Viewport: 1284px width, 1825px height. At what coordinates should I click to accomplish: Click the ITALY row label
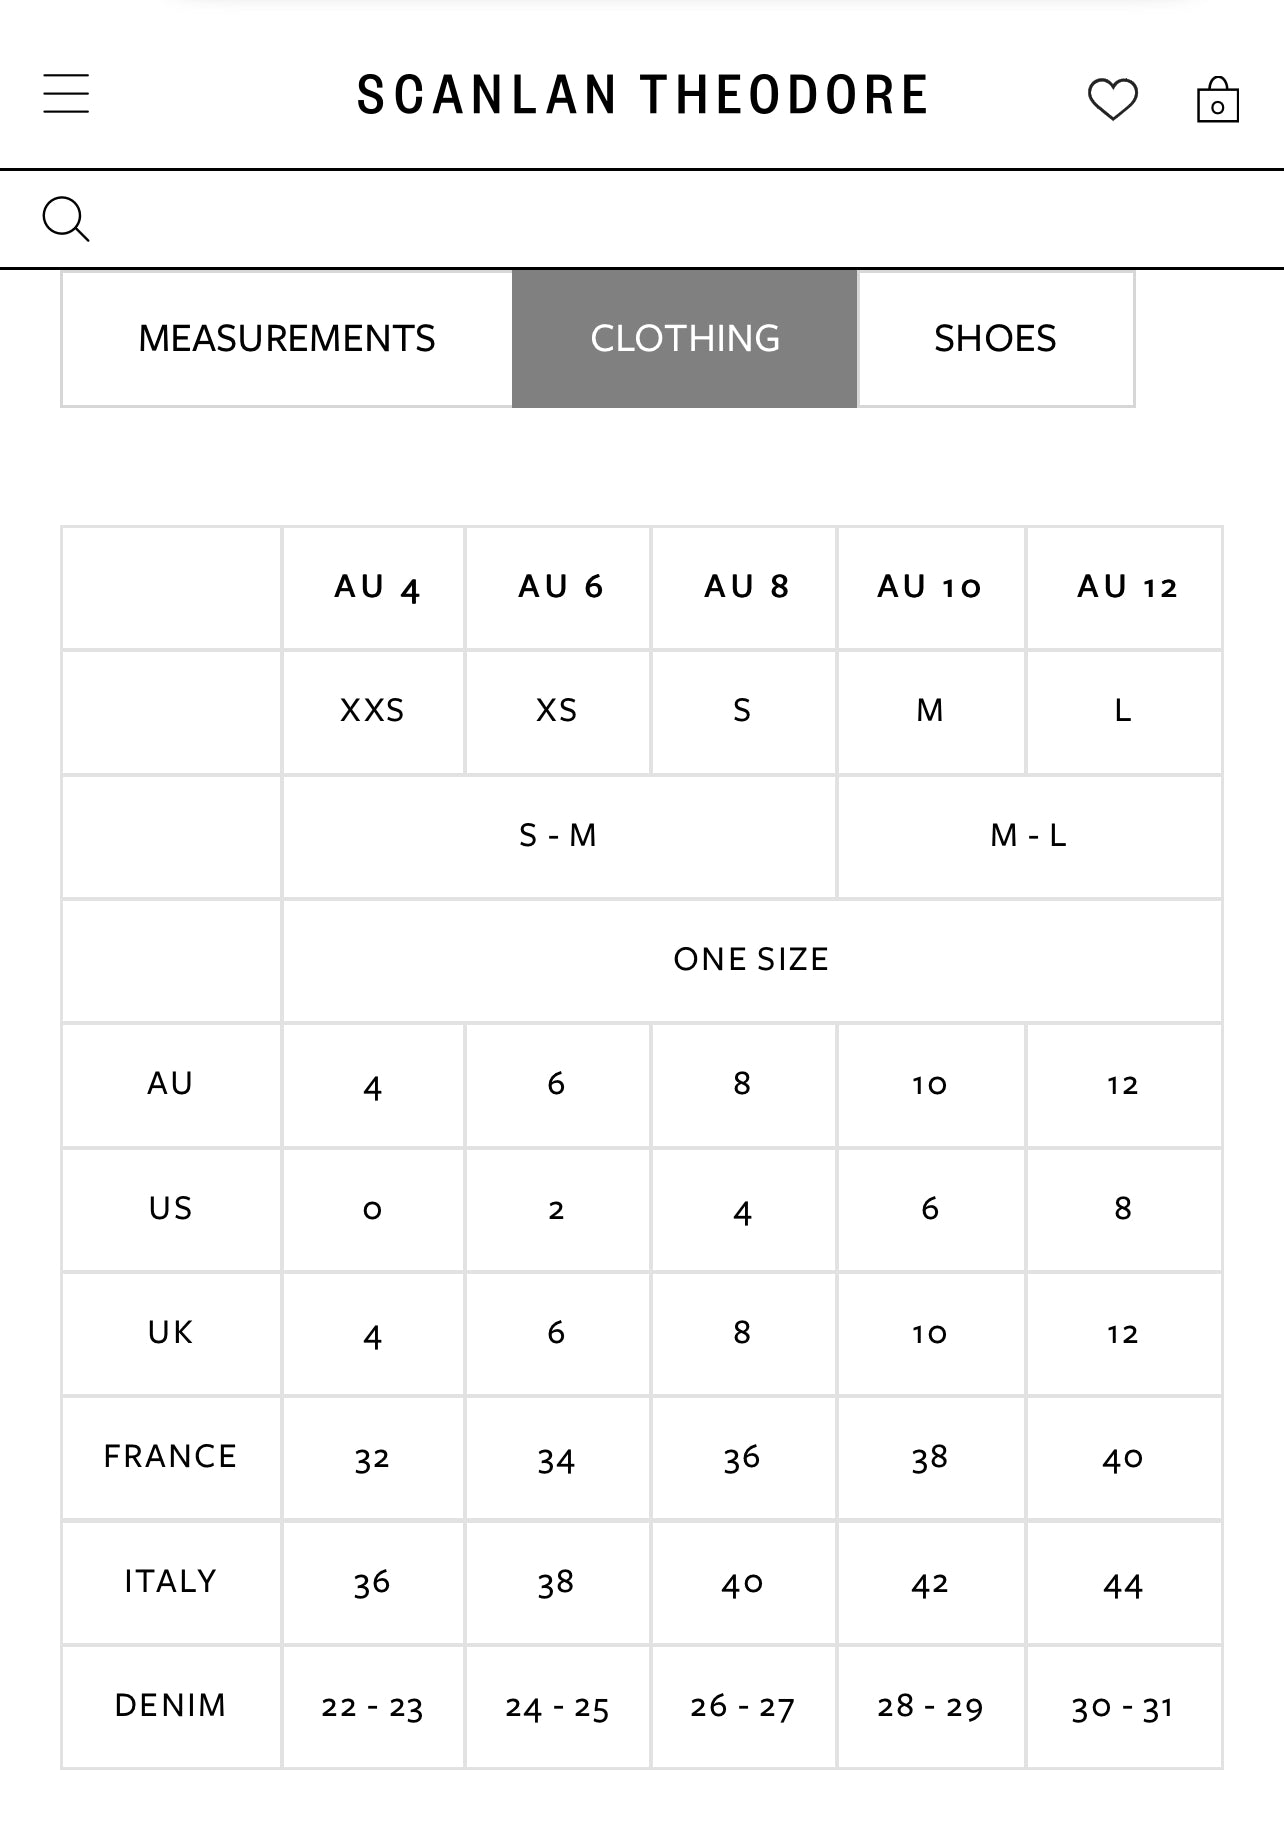point(170,1582)
